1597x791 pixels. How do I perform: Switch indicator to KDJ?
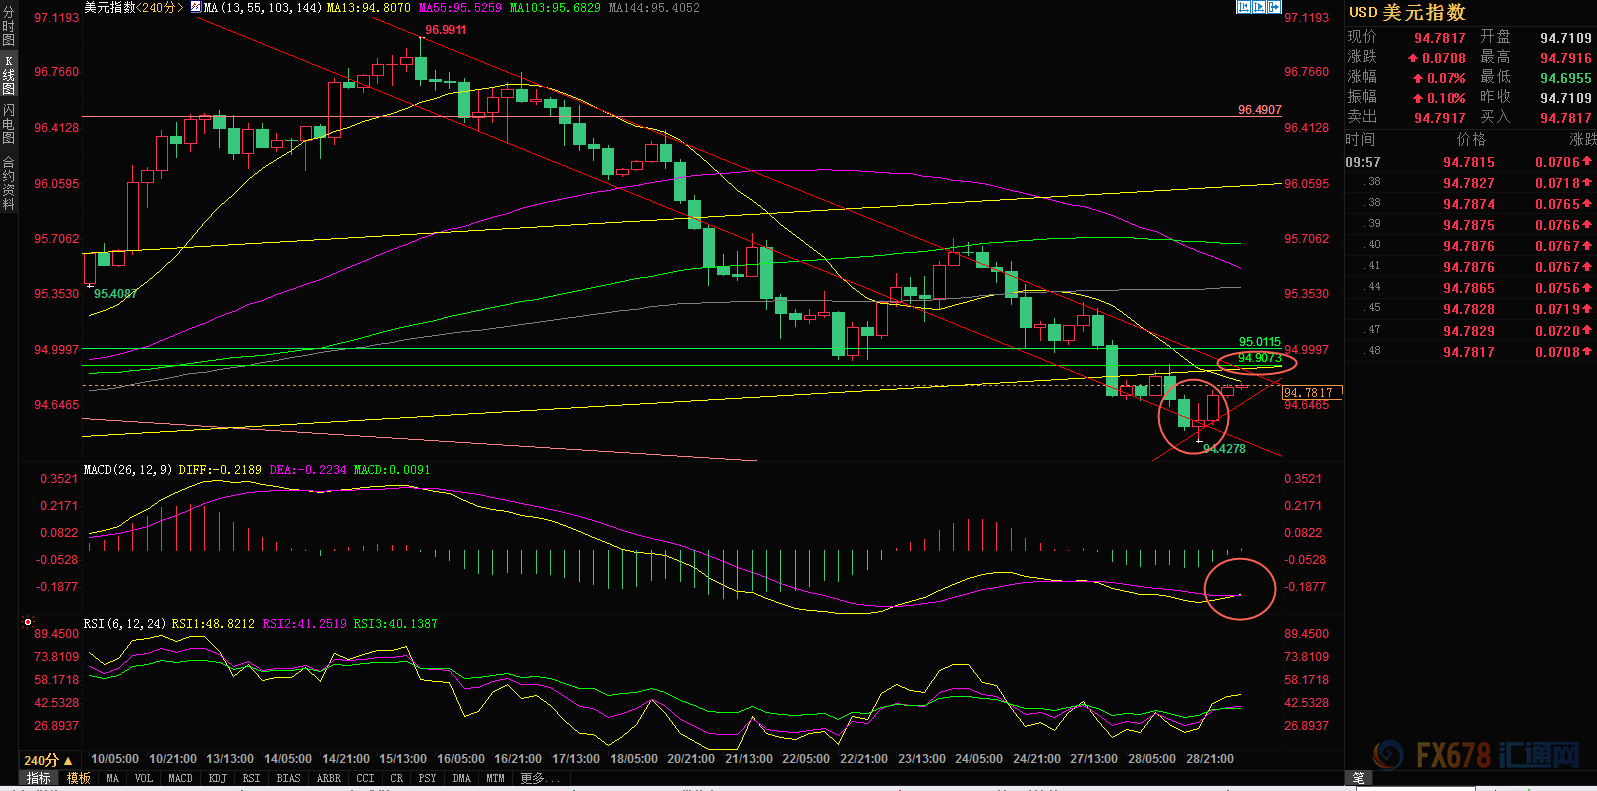pyautogui.click(x=217, y=778)
